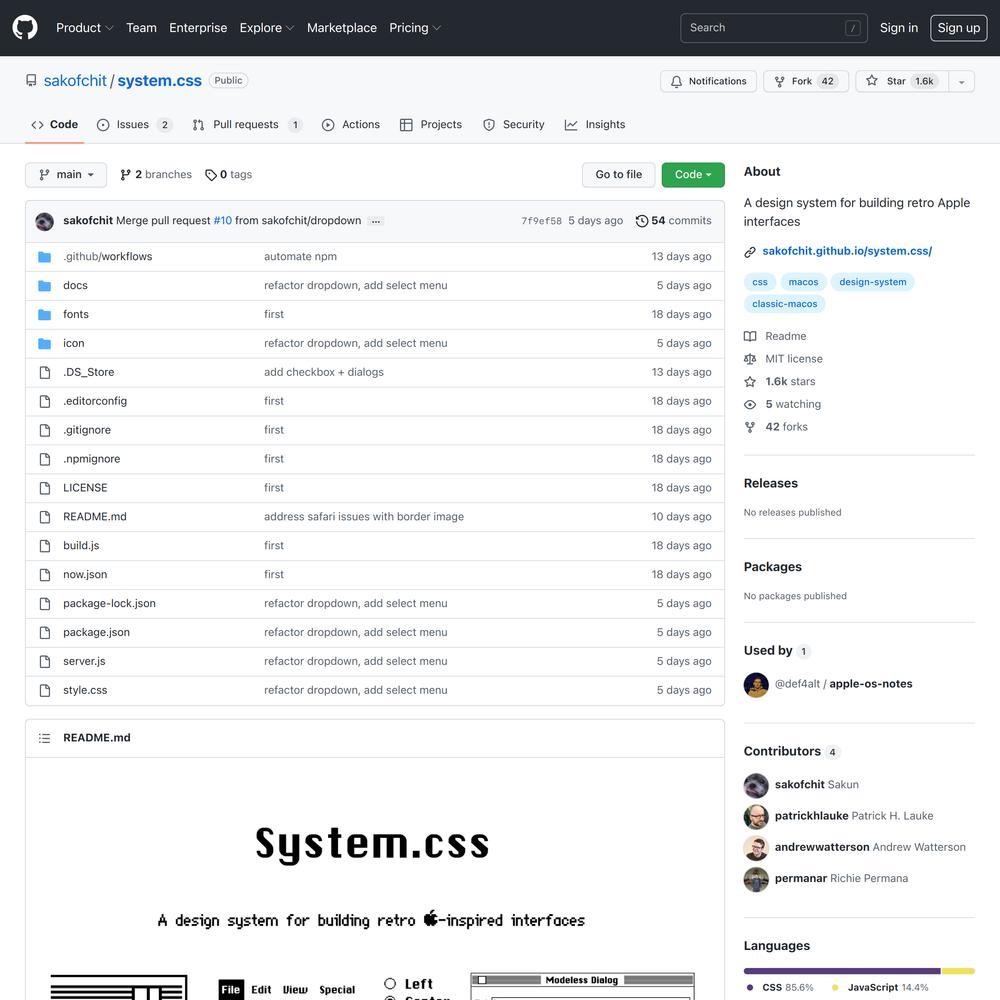Click the repository icon beside sakofchit
The height and width of the screenshot is (1000, 1000).
point(31,80)
